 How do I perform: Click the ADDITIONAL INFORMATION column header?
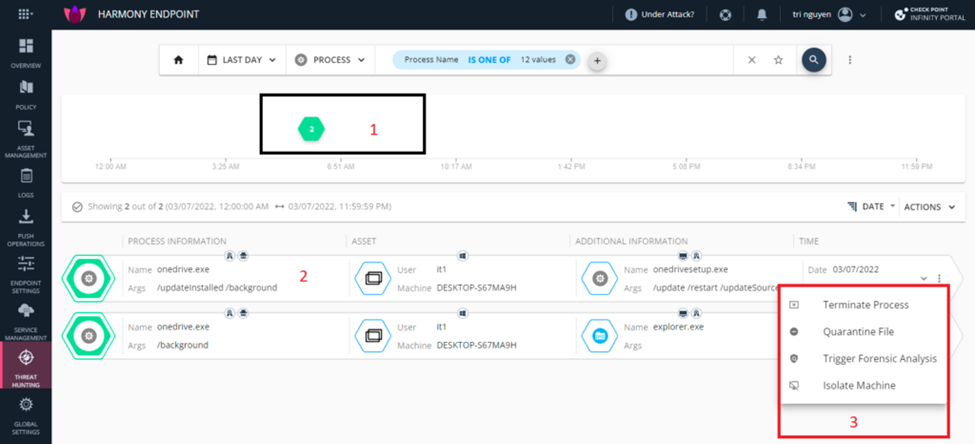click(631, 241)
